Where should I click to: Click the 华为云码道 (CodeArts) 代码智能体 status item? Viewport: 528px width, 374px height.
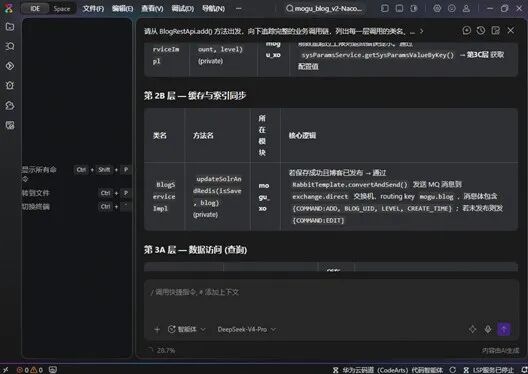click(388, 370)
